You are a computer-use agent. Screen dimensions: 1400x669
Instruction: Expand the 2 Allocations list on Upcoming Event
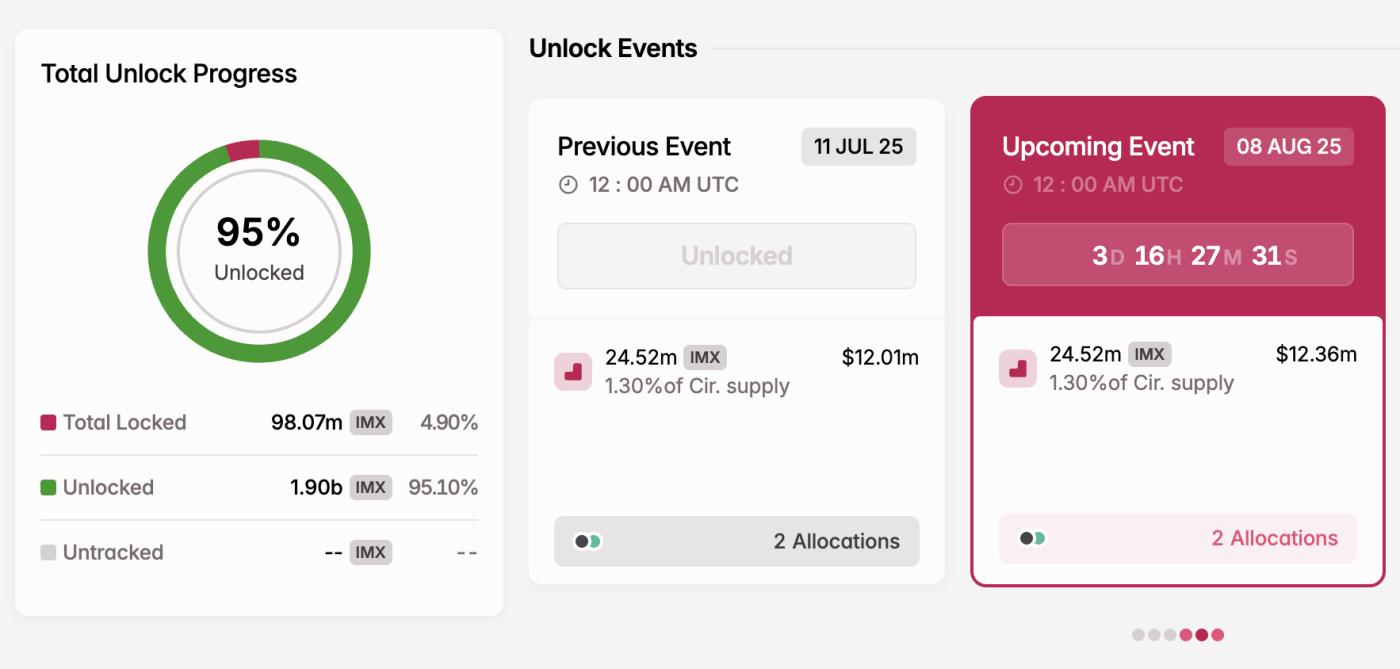pyautogui.click(x=1275, y=538)
